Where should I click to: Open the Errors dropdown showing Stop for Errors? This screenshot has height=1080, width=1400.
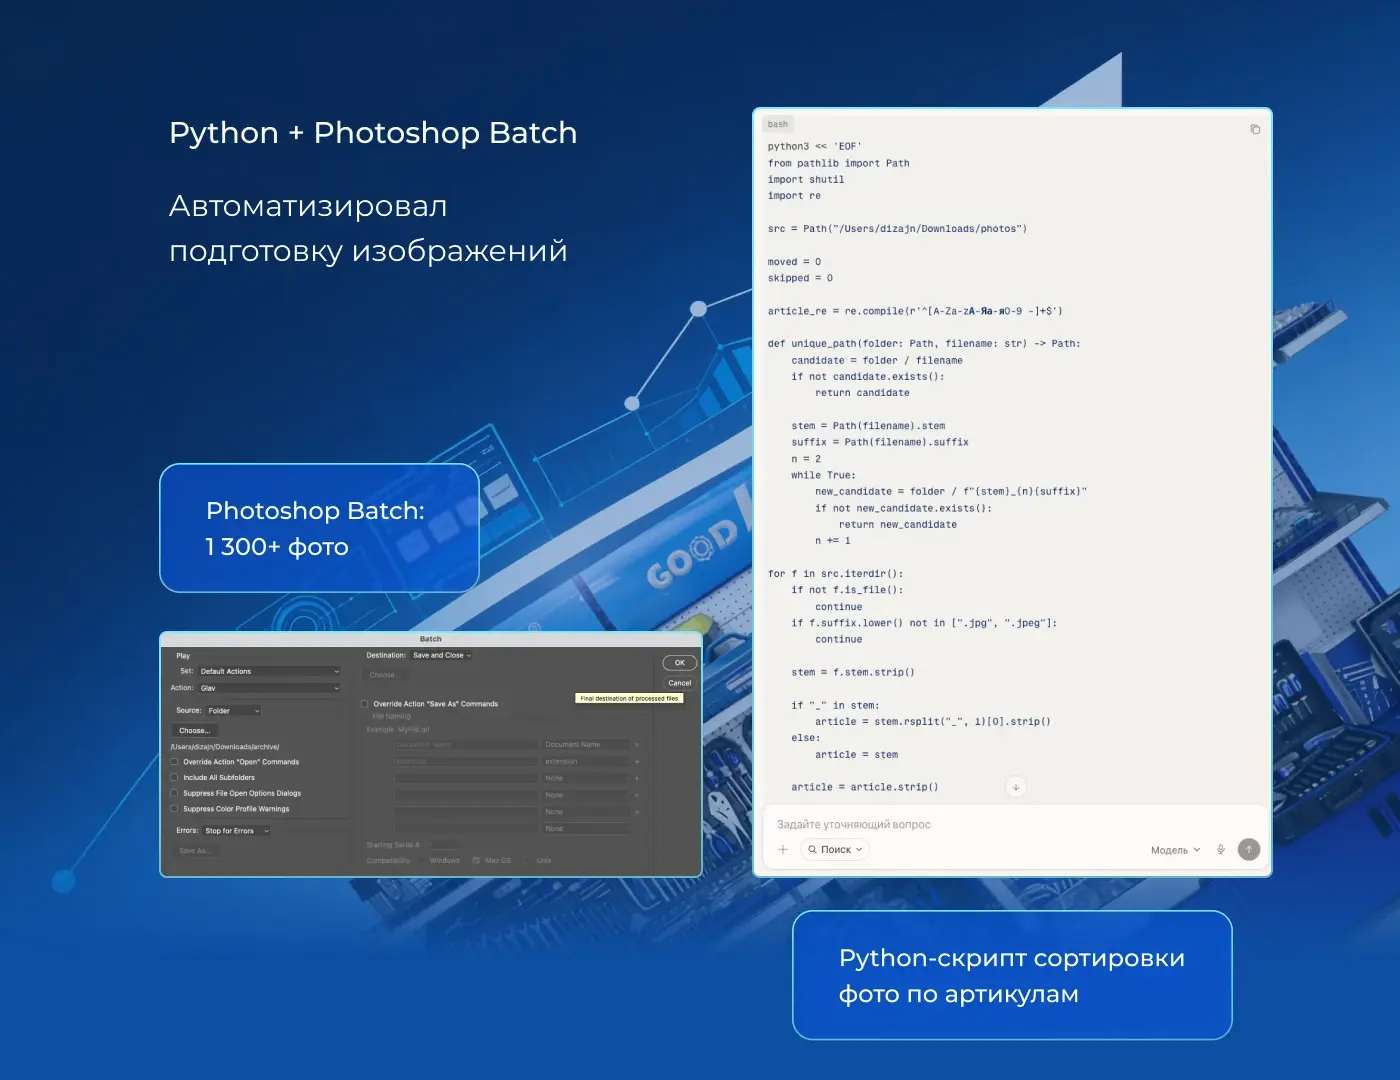click(236, 831)
